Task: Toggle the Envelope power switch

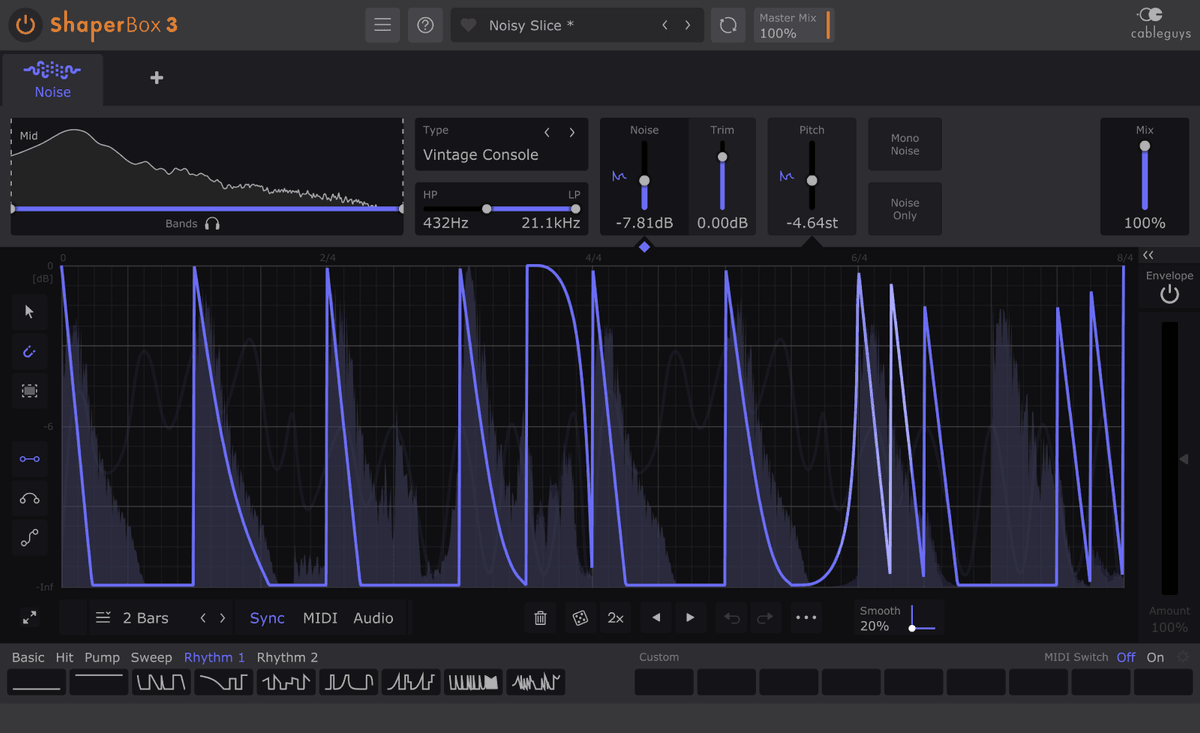Action: [1169, 293]
